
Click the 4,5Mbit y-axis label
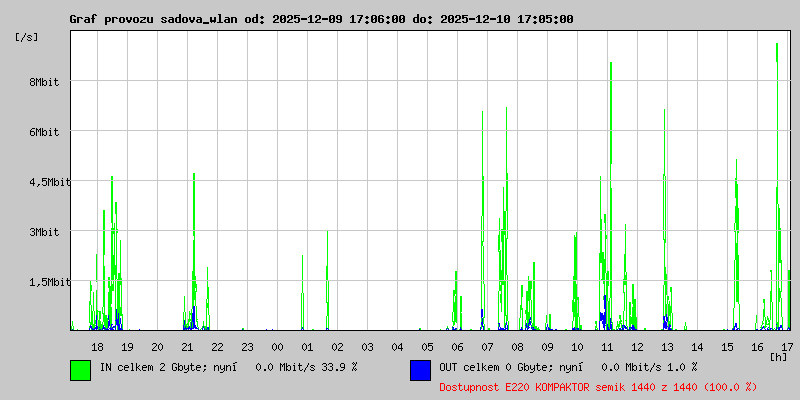(50, 182)
